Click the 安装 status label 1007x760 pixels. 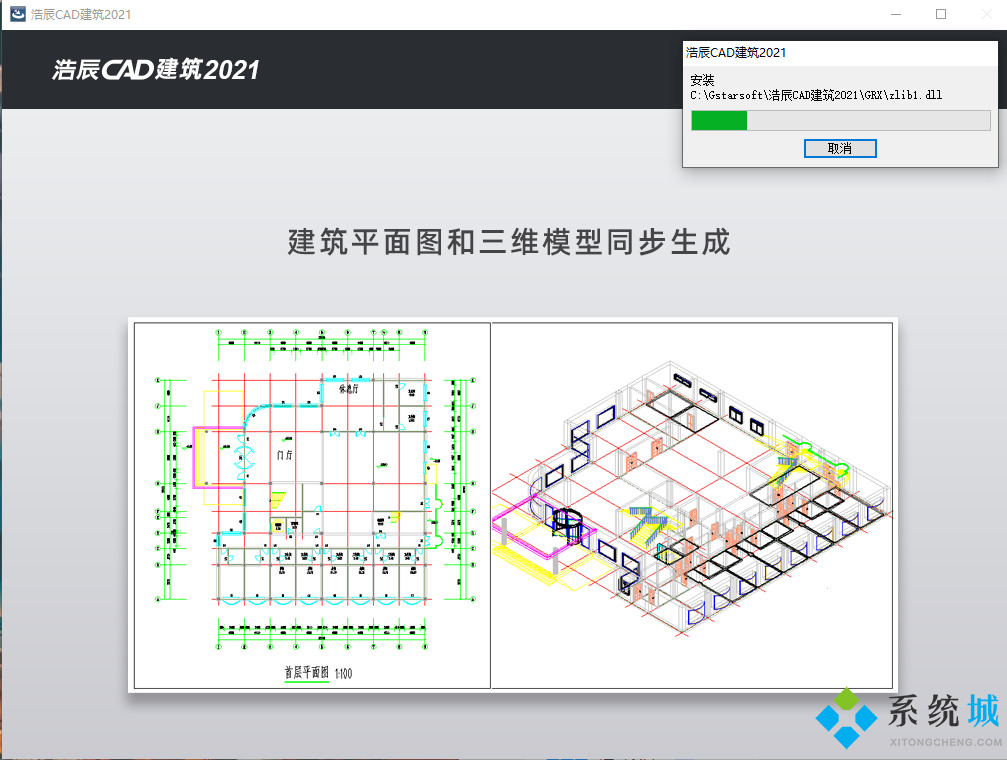point(702,80)
